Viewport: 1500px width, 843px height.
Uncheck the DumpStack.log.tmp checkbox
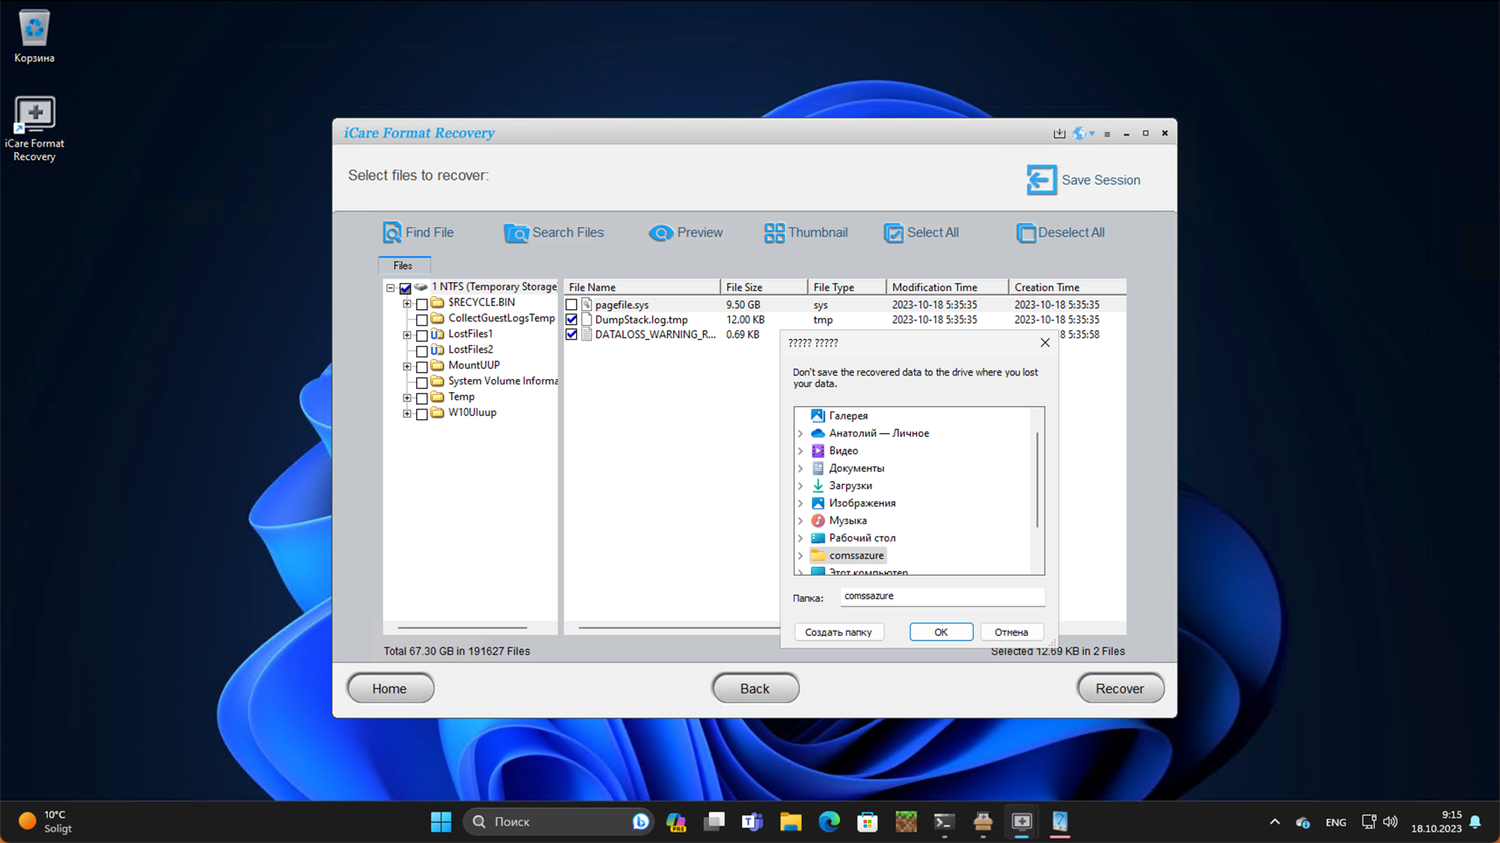click(x=571, y=320)
